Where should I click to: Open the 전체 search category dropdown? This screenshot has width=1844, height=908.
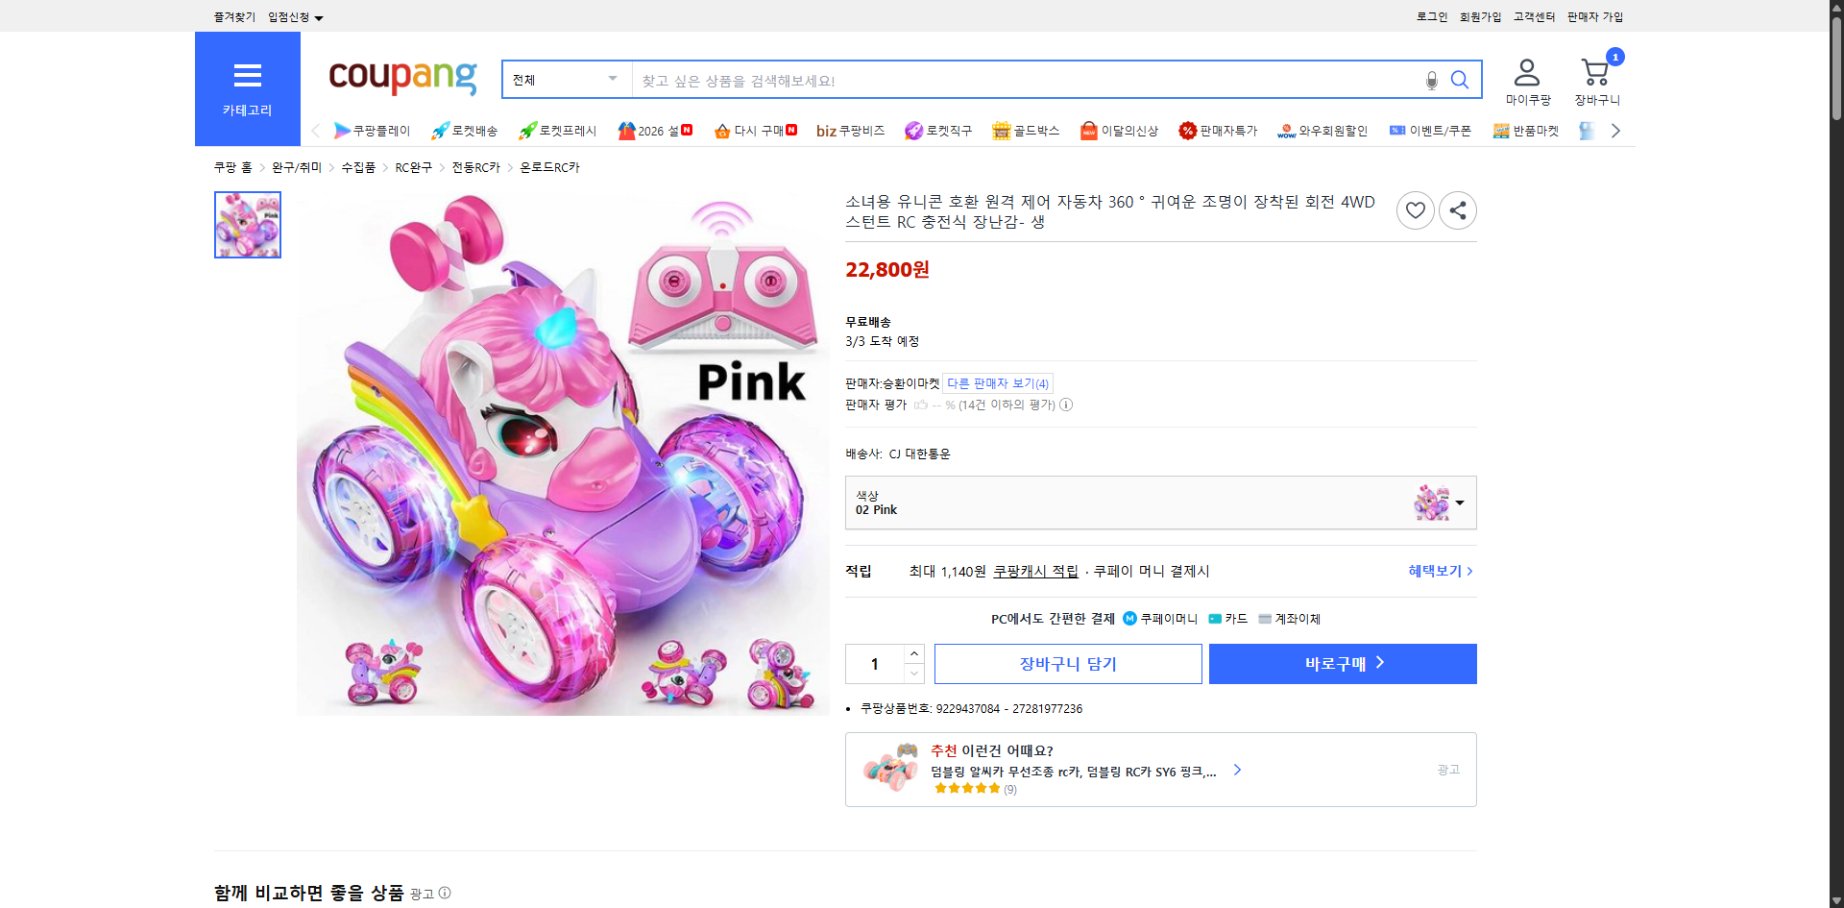pyautogui.click(x=565, y=79)
